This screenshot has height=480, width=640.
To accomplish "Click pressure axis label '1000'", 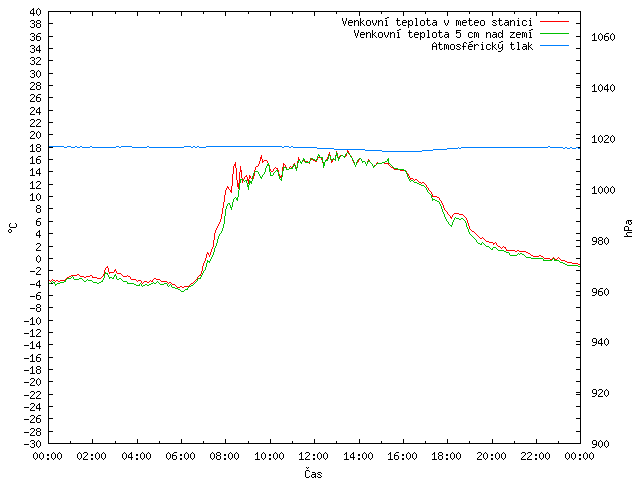I will (603, 190).
